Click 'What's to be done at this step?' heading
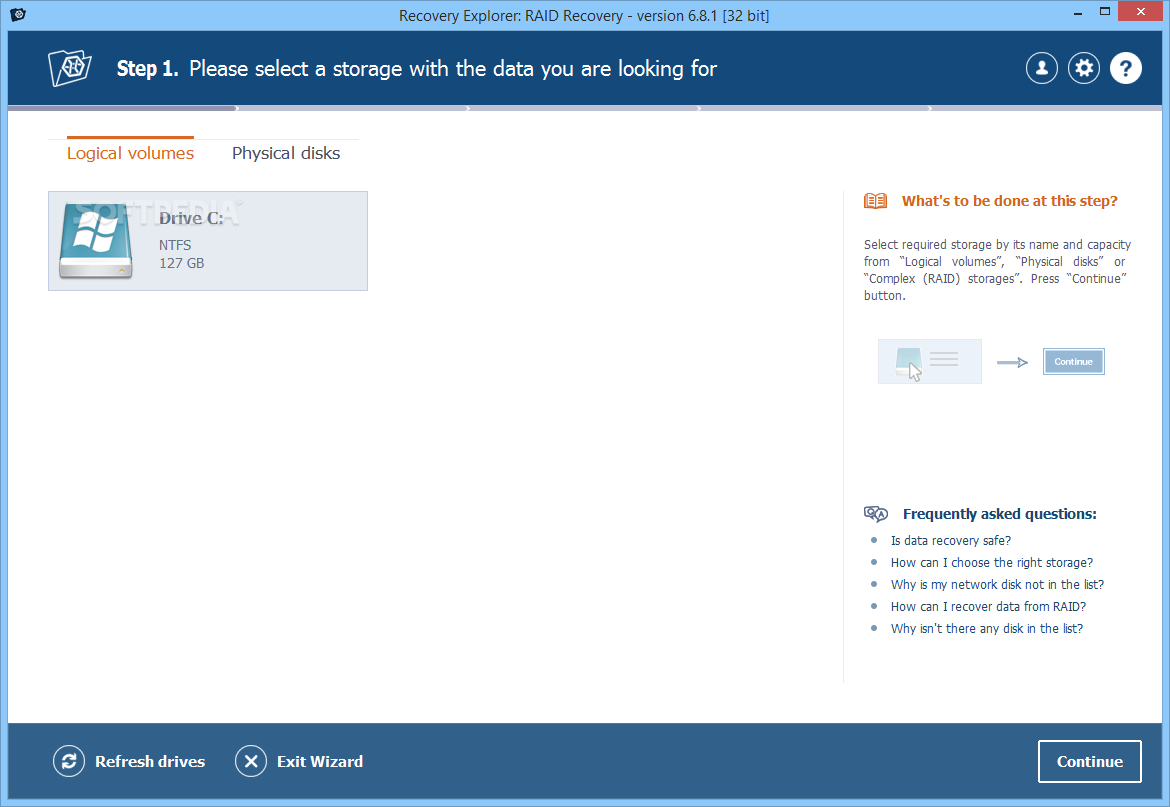Viewport: 1170px width, 807px height. [x=1010, y=201]
